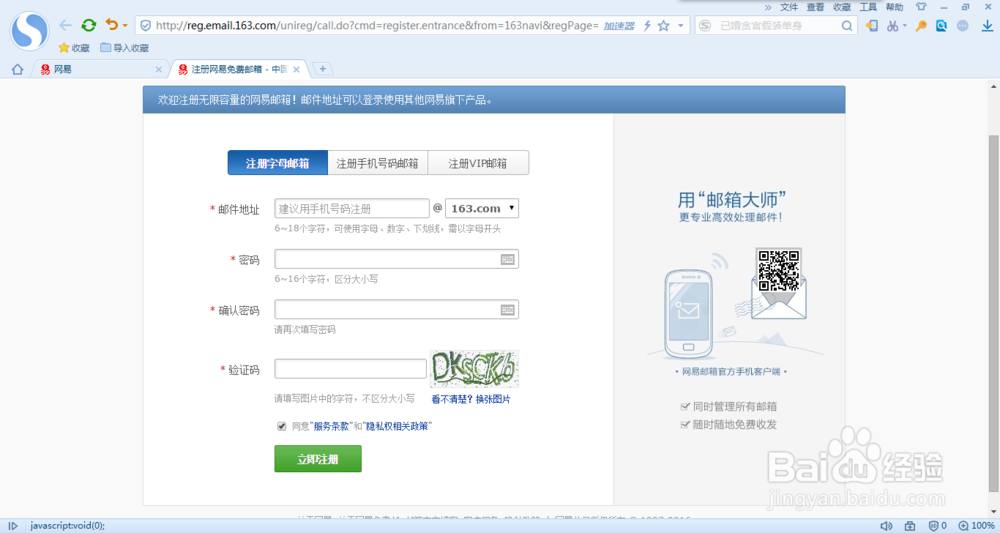
Task: Click the 100% zoom control
Action: tap(976, 525)
